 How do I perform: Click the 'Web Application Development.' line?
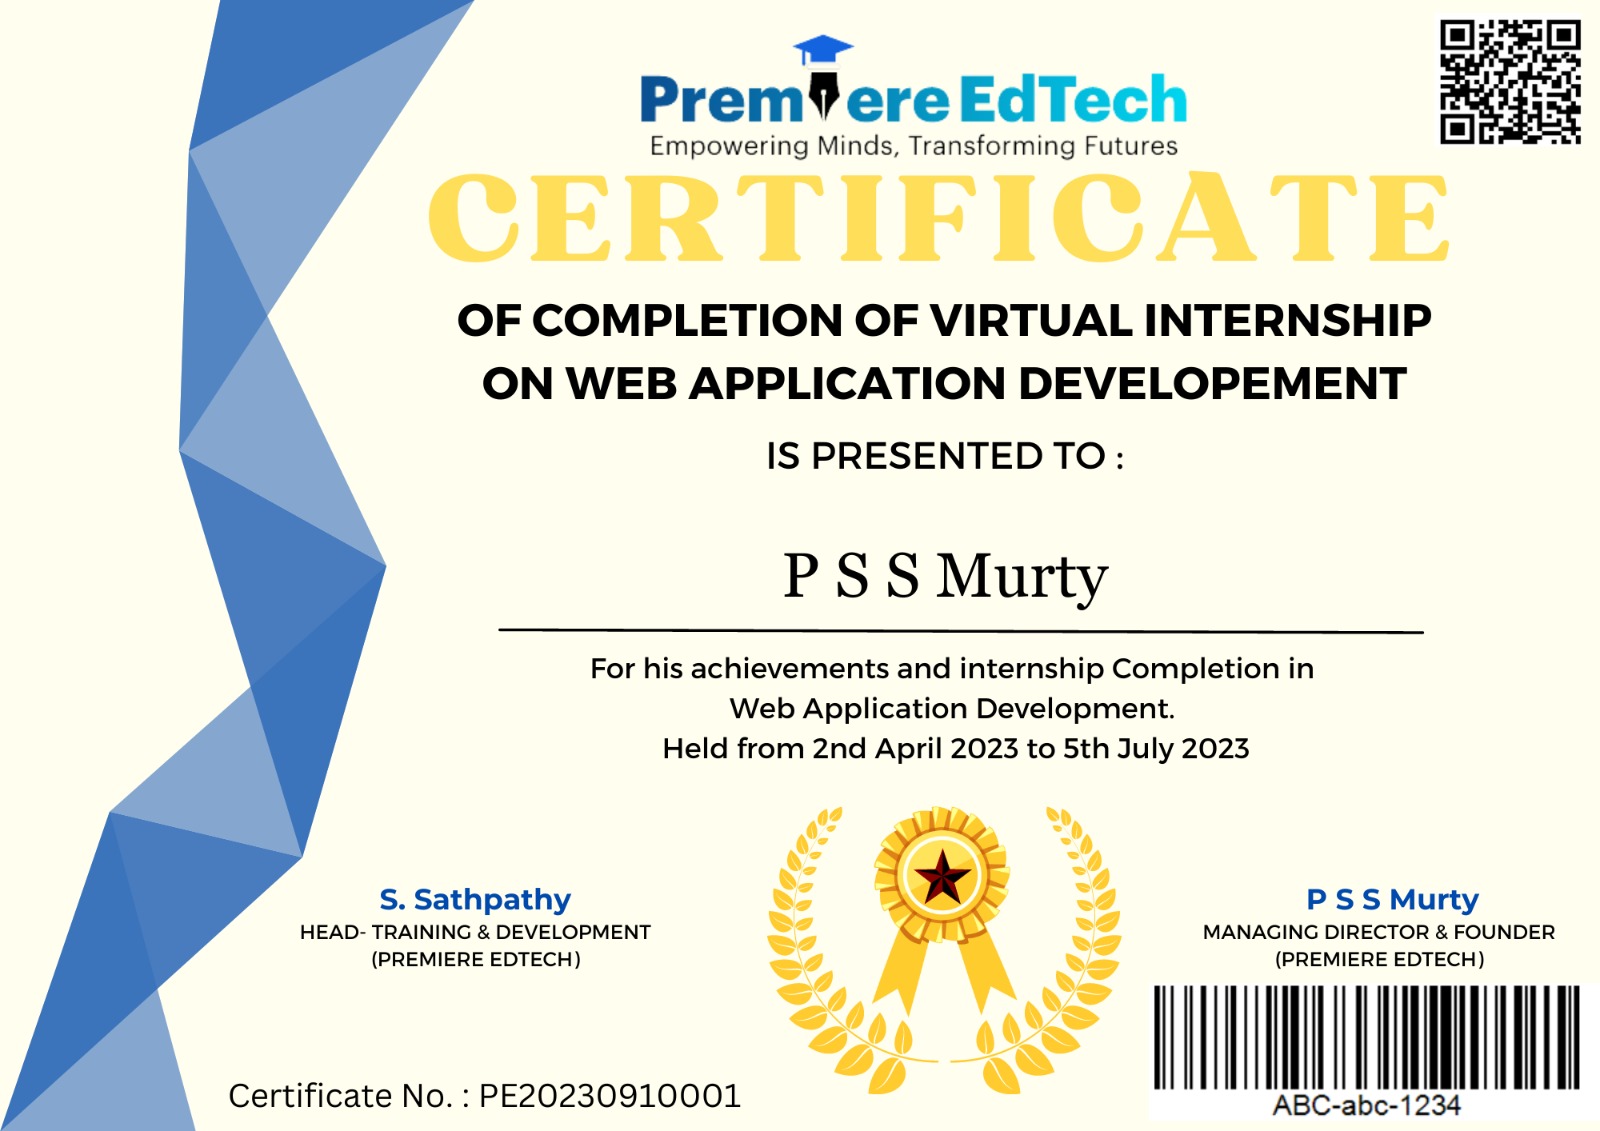click(x=952, y=708)
